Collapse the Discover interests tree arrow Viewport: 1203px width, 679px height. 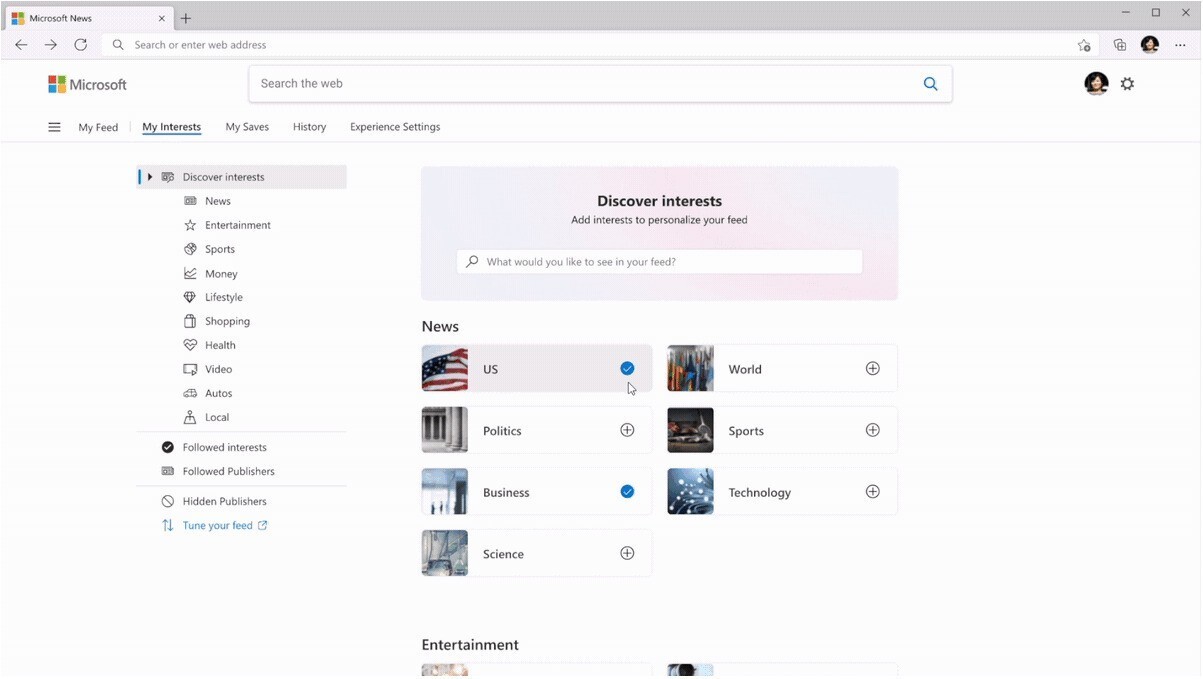point(150,177)
